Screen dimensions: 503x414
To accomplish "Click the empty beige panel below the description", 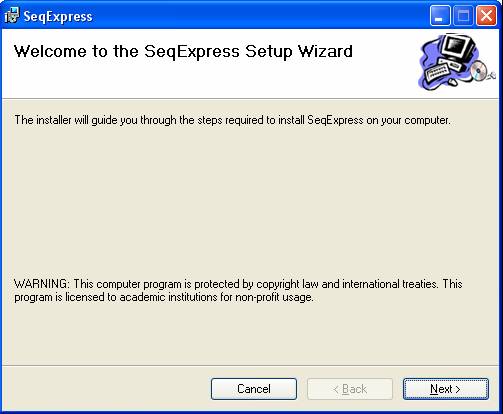I will (250, 200).
